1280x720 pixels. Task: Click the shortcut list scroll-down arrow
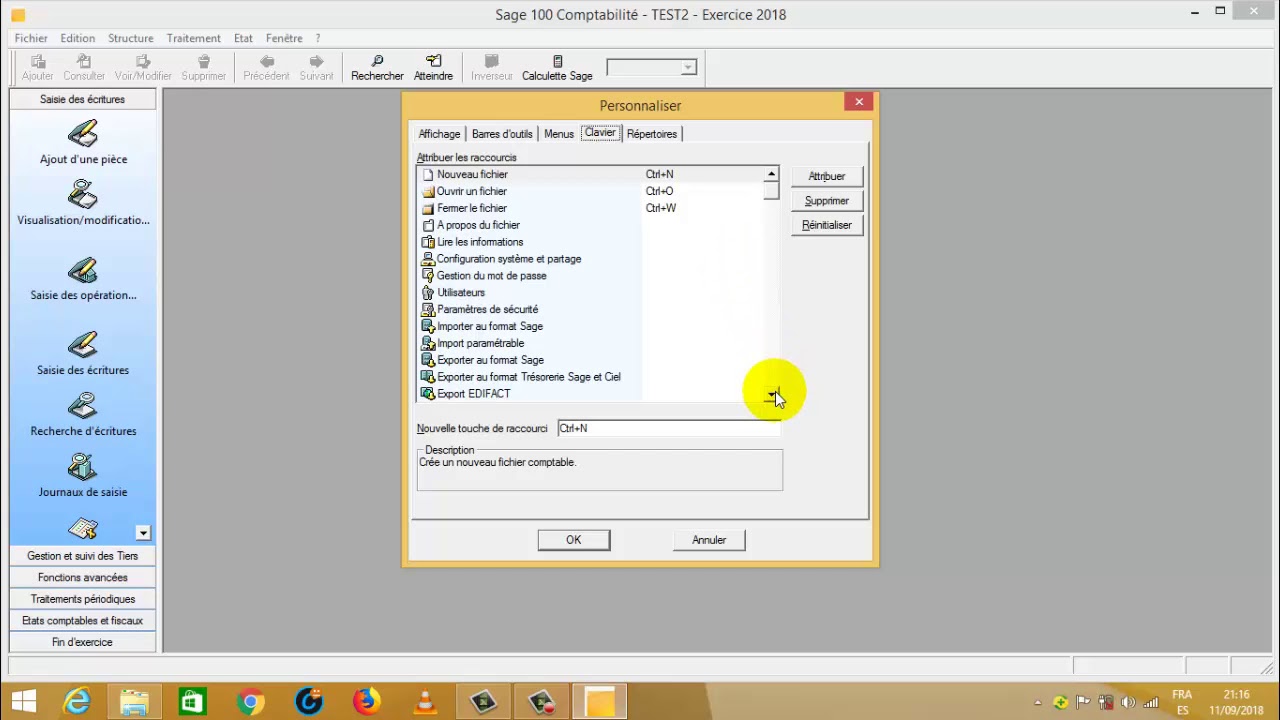[771, 395]
